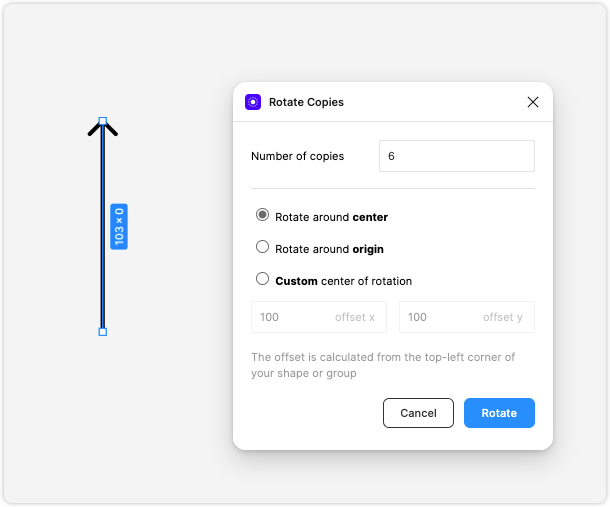
Task: Click the Rotate Copies title text
Action: pyautogui.click(x=307, y=102)
